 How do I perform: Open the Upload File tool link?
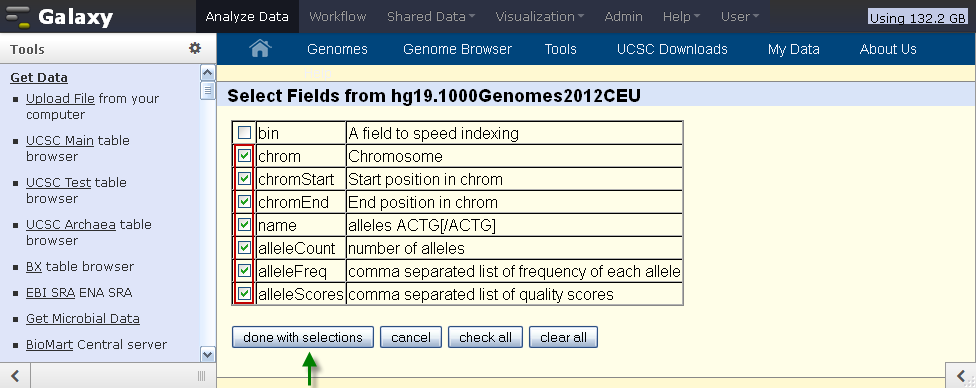tap(60, 98)
